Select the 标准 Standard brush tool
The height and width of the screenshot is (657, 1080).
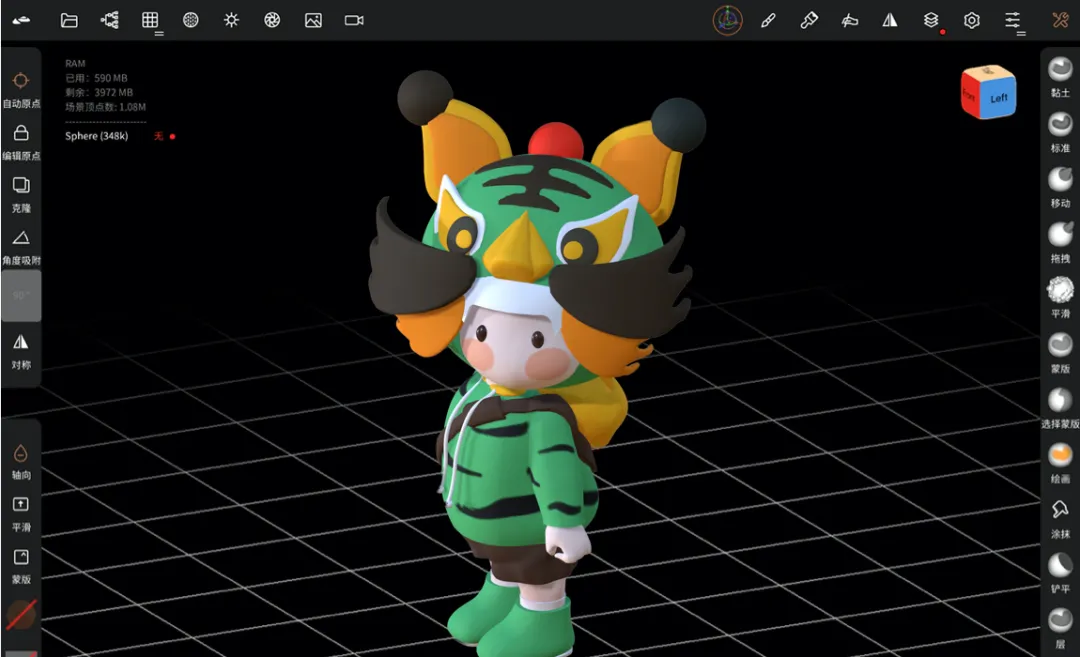1060,132
